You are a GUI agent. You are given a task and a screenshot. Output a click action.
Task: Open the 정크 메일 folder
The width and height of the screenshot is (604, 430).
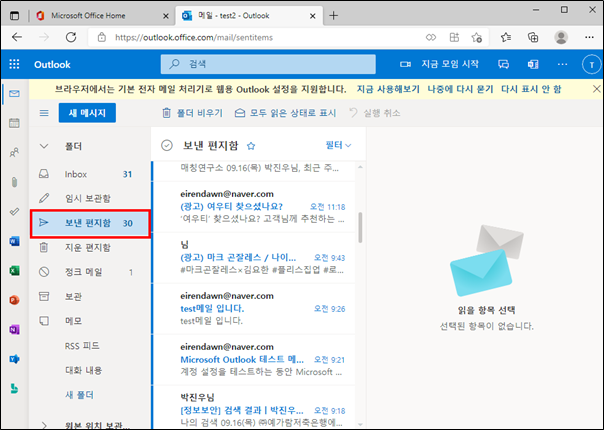tap(91, 272)
